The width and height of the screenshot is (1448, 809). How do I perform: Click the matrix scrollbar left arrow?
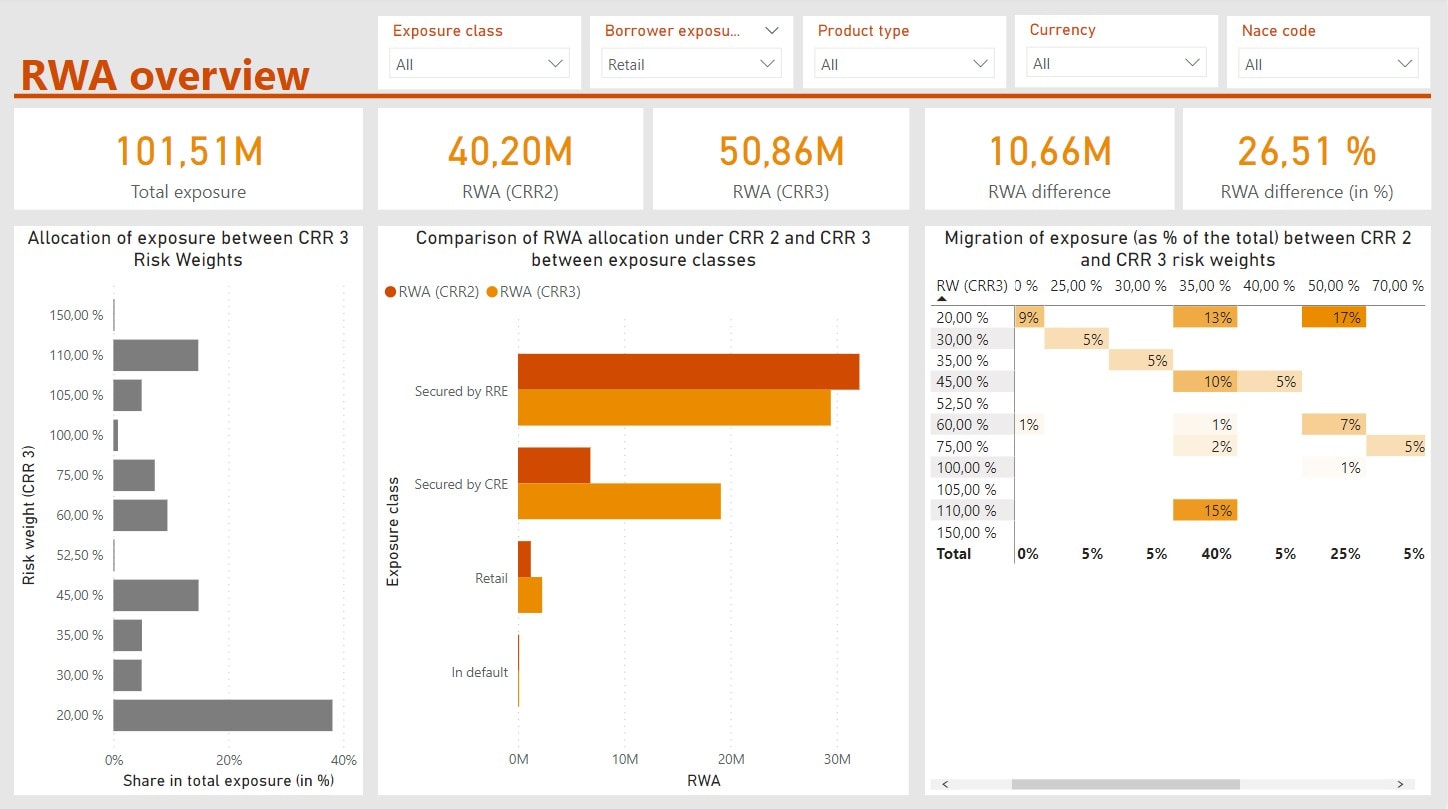944,785
